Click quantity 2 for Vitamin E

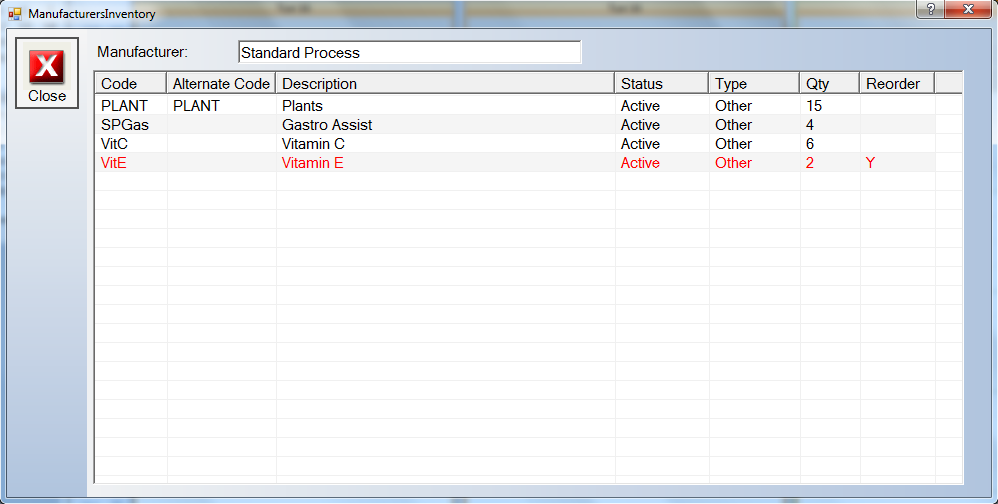(x=810, y=163)
